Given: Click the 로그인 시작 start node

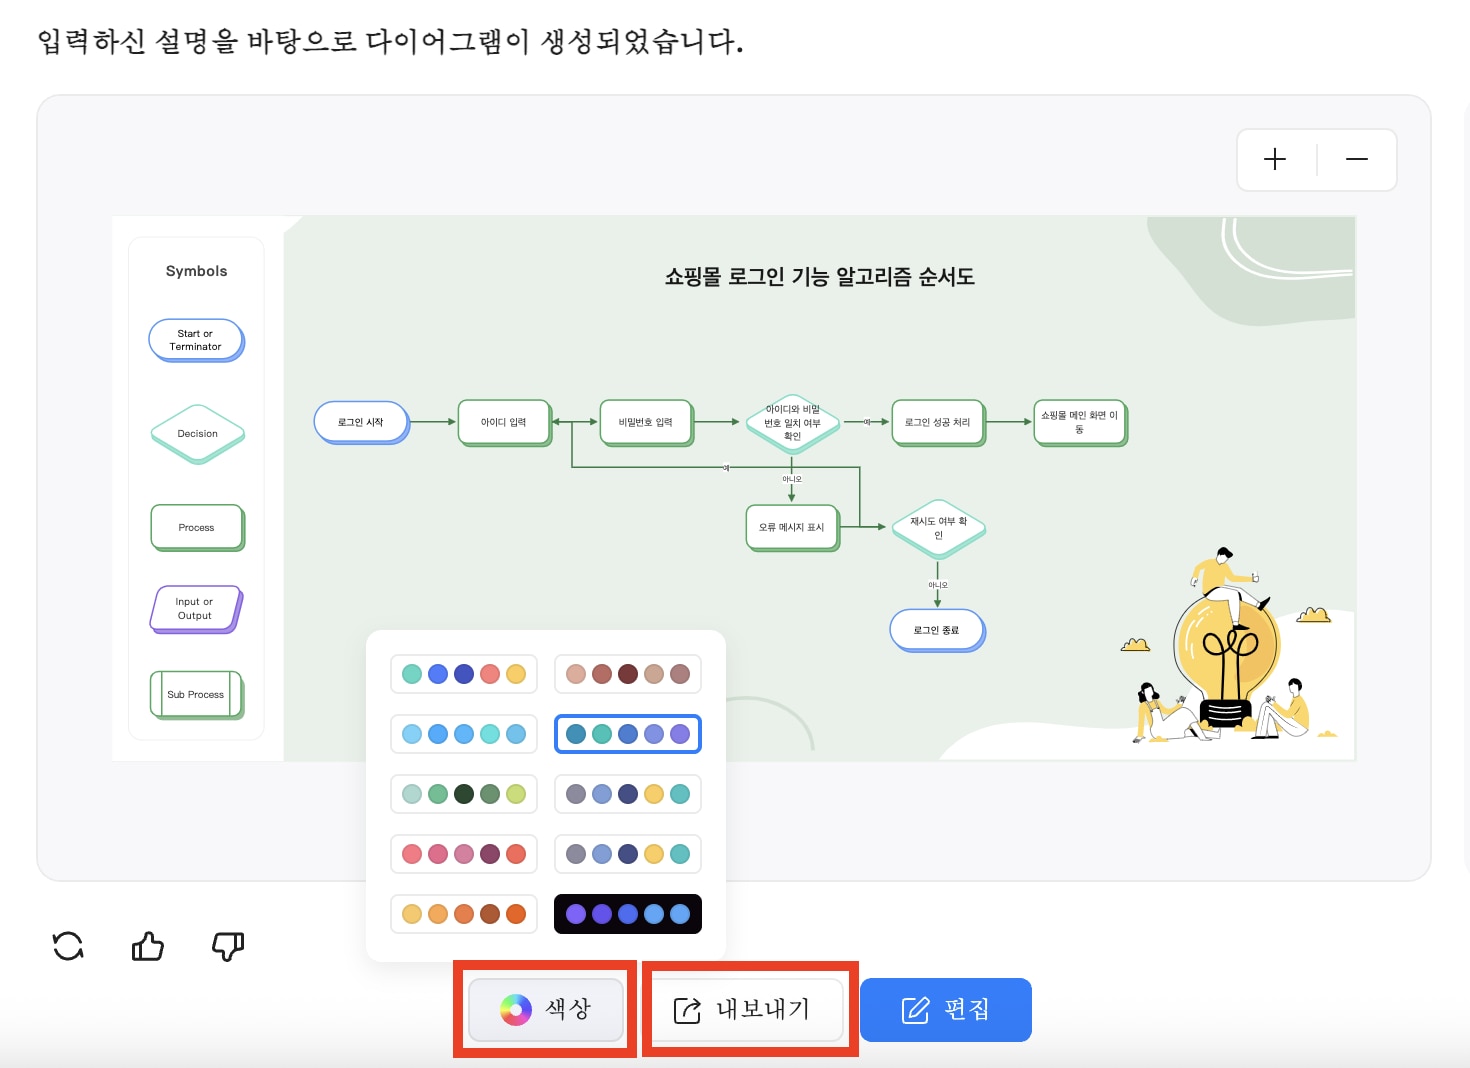Looking at the screenshot, I should click(x=361, y=422).
